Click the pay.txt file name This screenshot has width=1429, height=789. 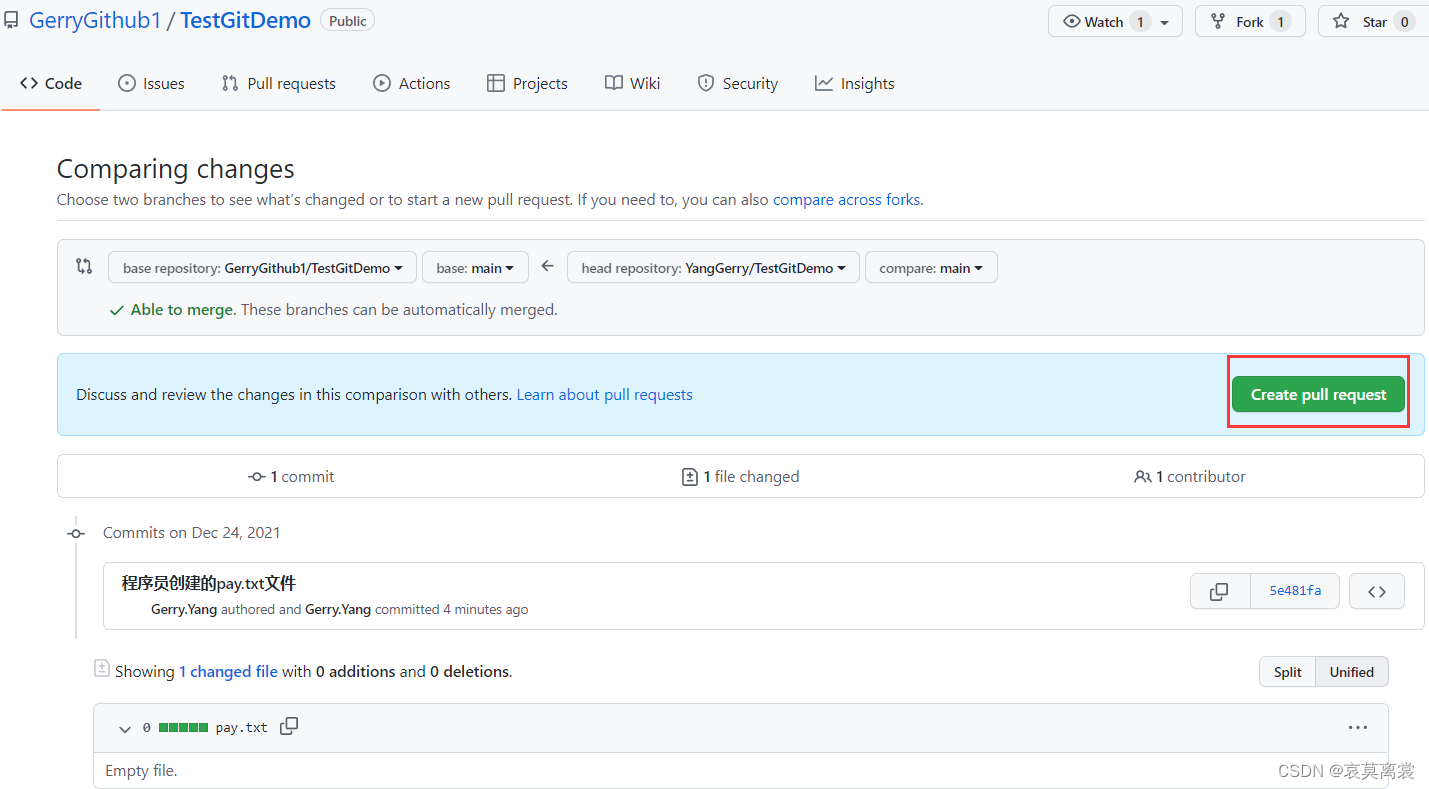tap(242, 728)
